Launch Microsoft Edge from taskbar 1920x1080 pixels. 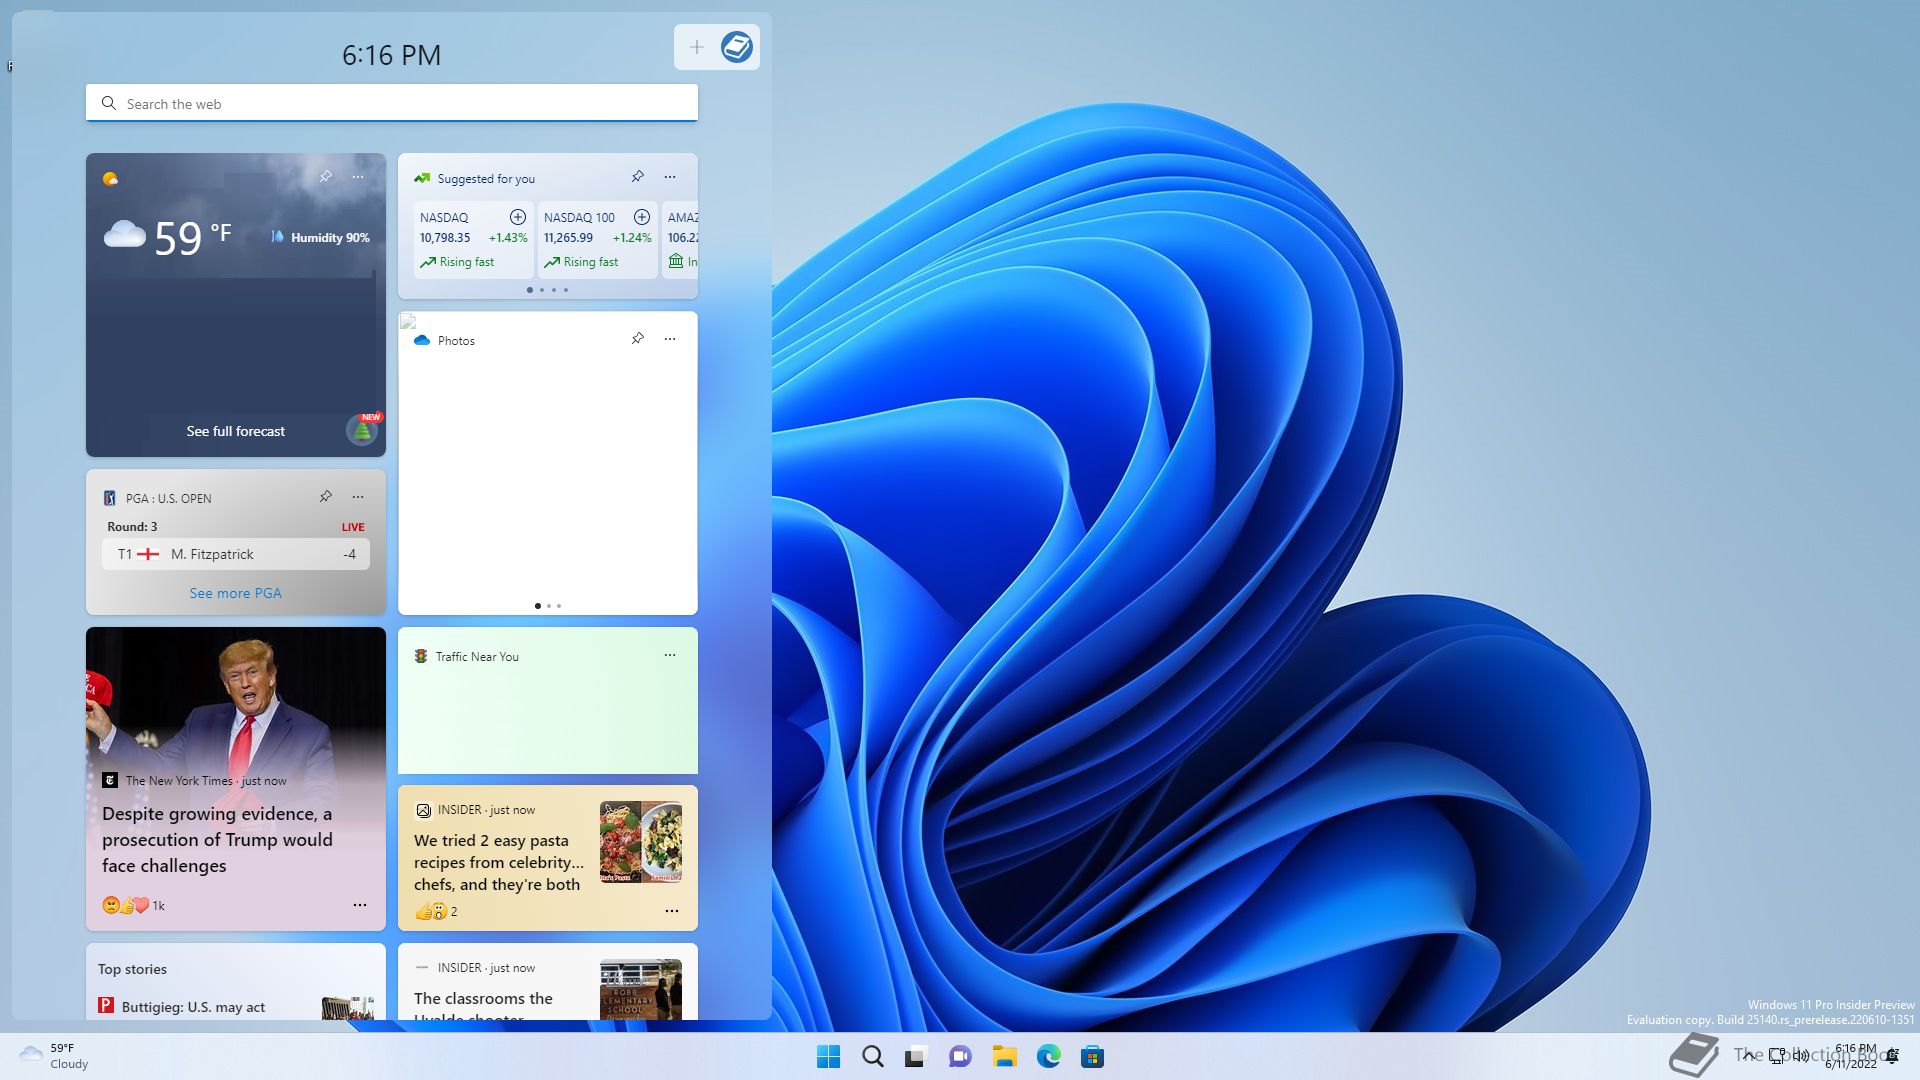(1048, 1056)
